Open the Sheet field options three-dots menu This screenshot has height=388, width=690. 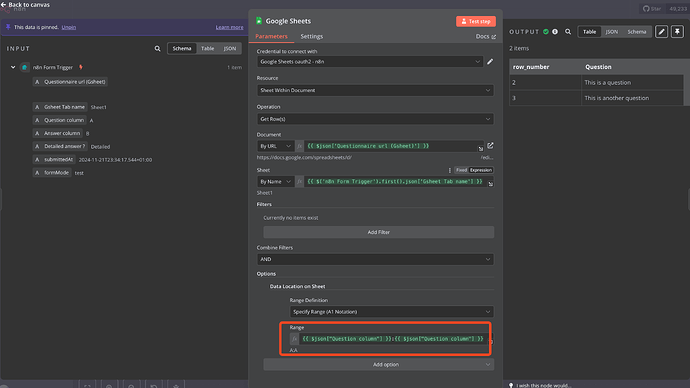pyautogui.click(x=449, y=170)
